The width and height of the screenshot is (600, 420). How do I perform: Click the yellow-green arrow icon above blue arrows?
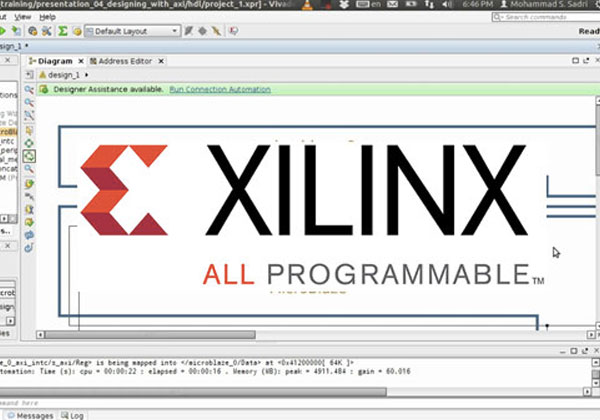pyautogui.click(x=29, y=222)
